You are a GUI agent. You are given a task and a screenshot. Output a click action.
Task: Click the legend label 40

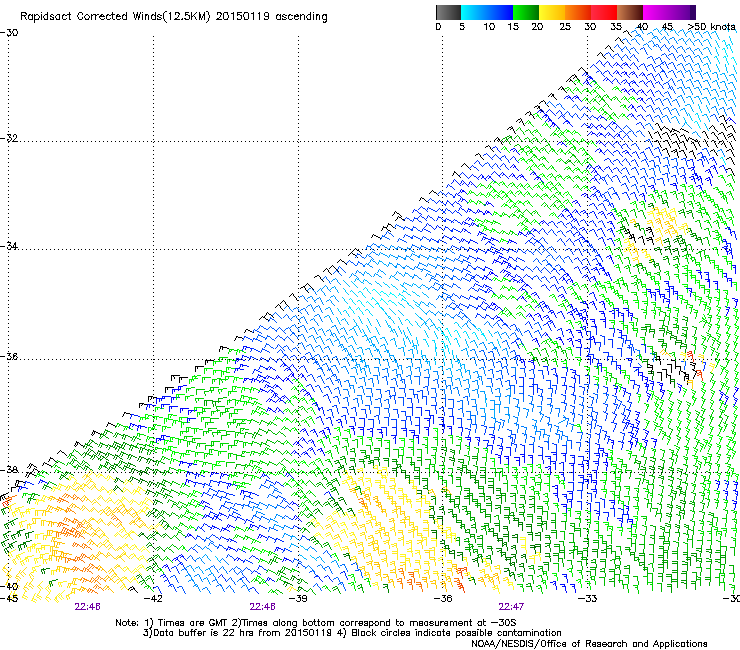pos(642,27)
